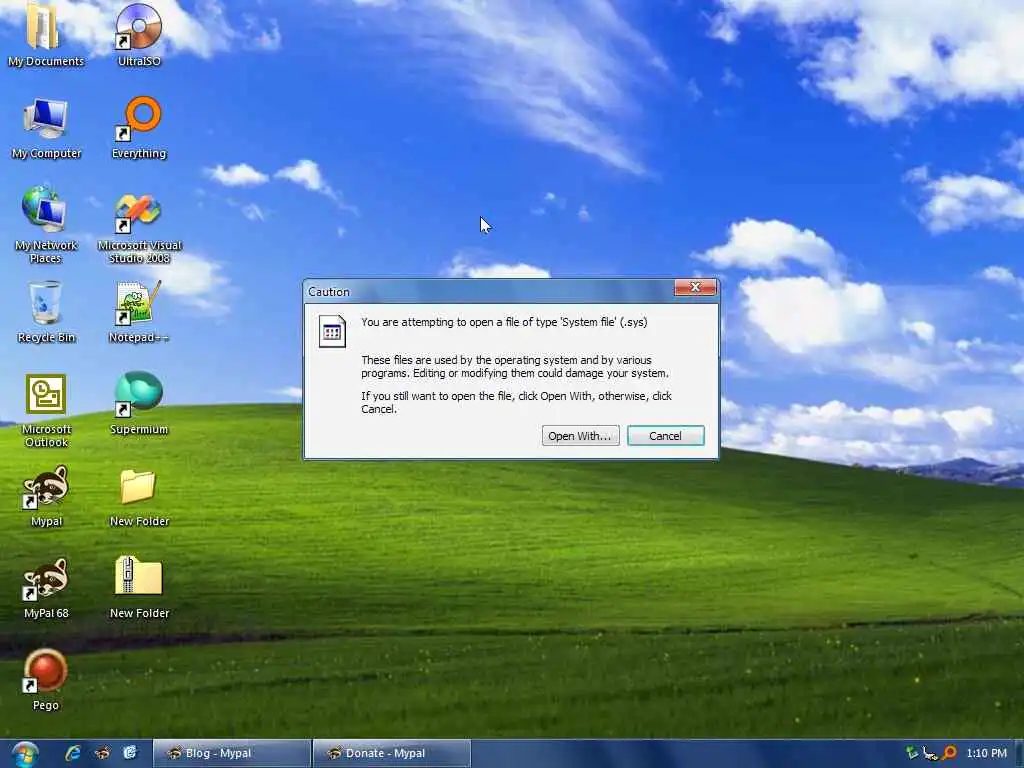The image size is (1024, 768).
Task: Click the Everything magnifier tray icon
Action: tap(950, 753)
